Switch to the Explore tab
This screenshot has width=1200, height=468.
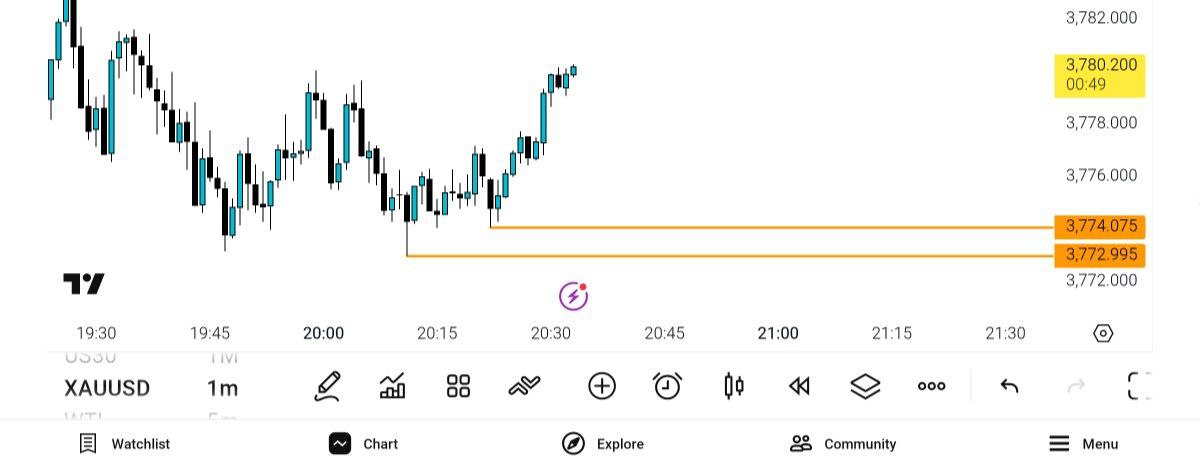(603, 444)
